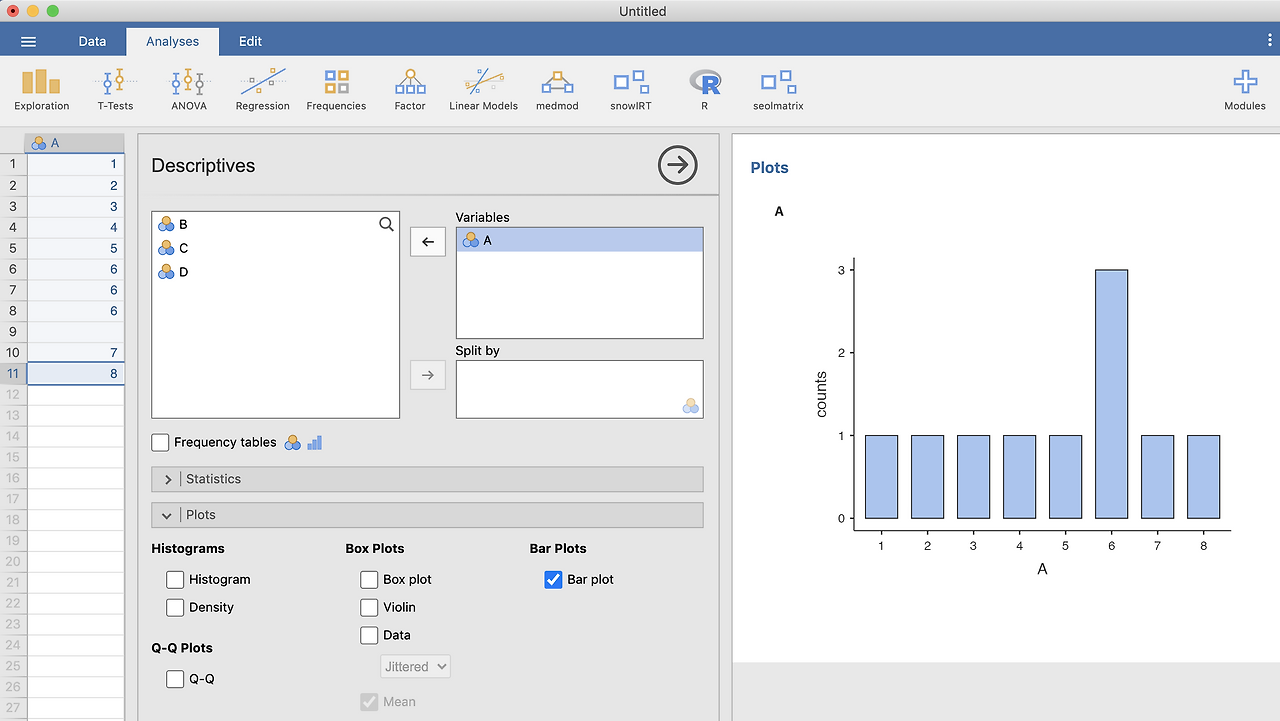Switch to the Edit tab

250,41
